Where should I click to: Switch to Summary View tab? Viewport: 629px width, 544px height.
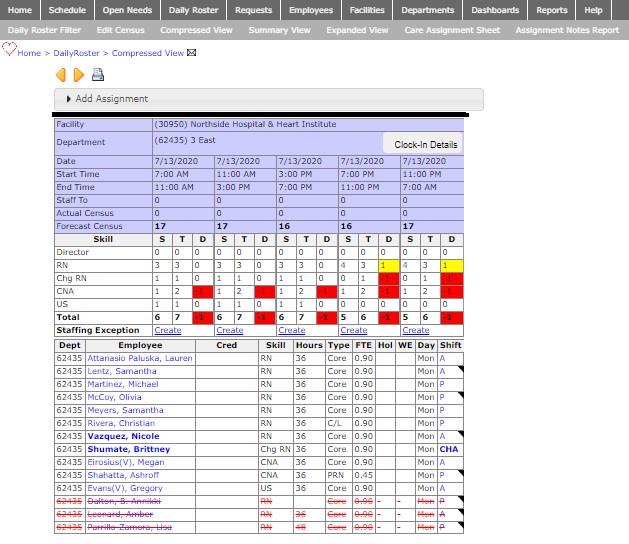[x=282, y=31]
